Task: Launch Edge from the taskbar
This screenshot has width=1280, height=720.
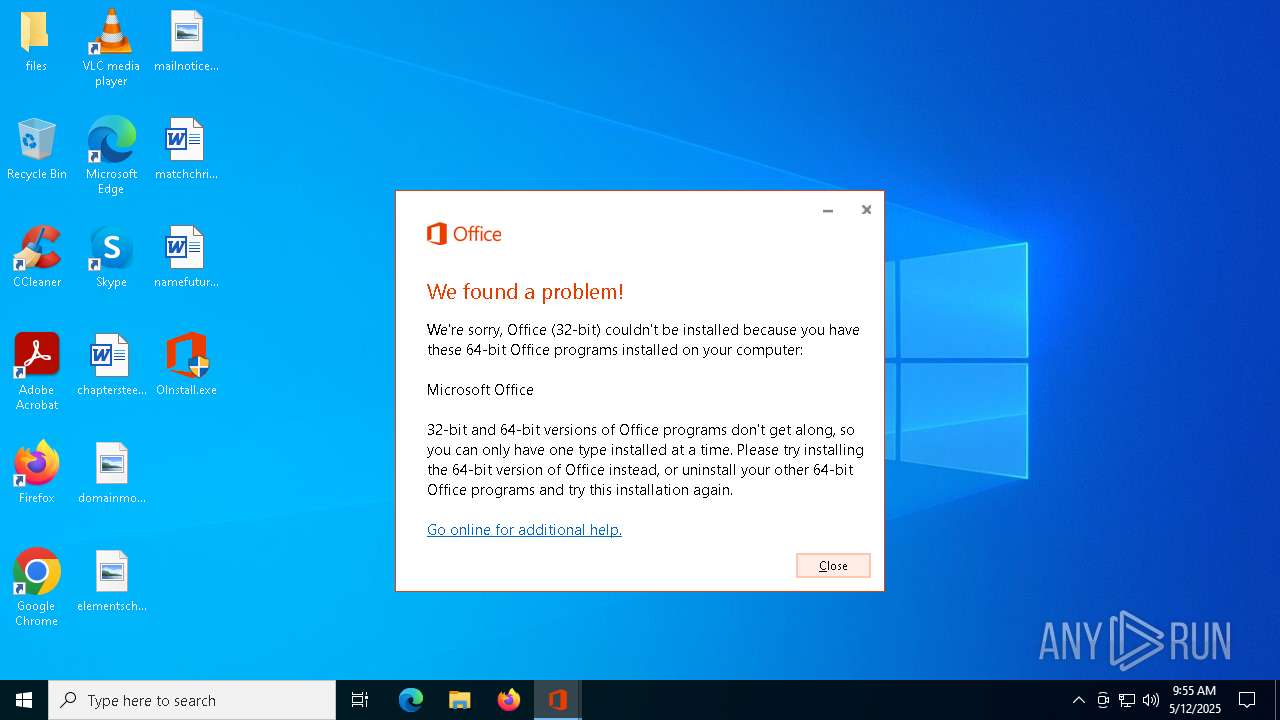Action: click(411, 700)
